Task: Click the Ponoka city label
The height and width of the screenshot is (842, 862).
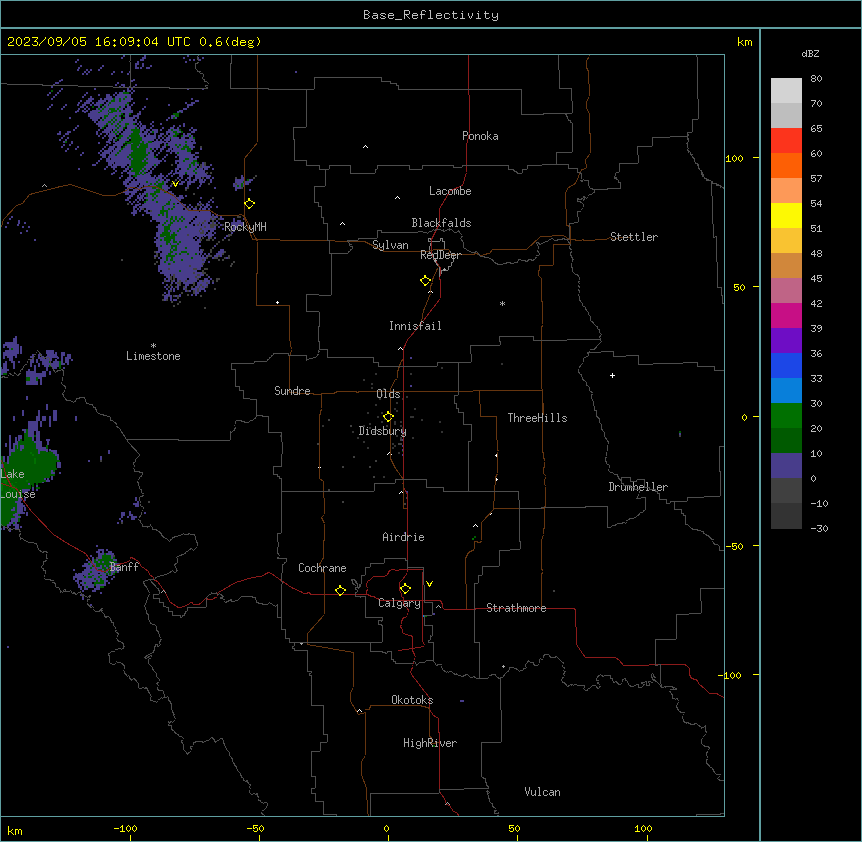Action: [480, 136]
